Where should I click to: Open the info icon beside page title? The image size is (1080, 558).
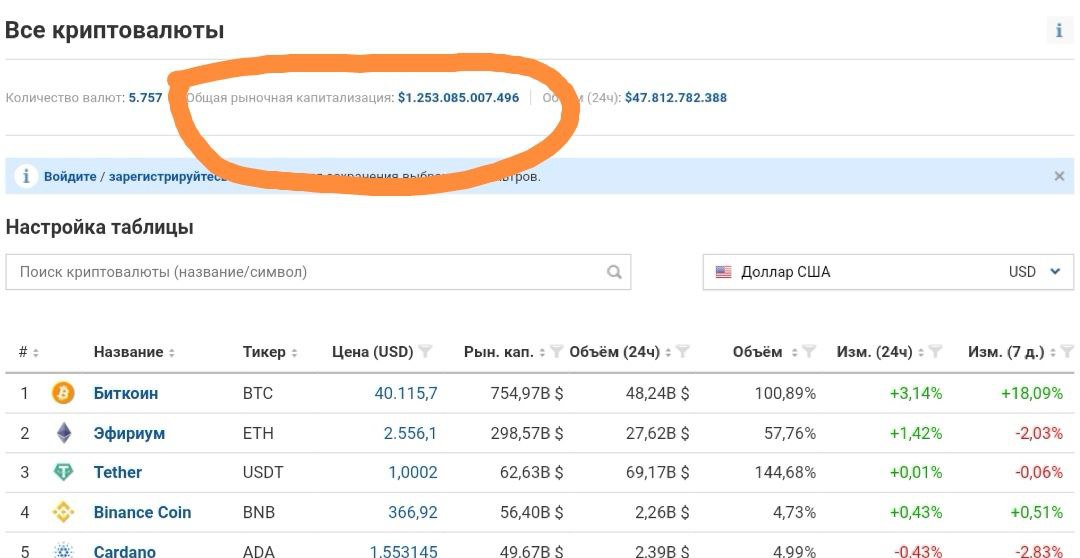point(1059,30)
